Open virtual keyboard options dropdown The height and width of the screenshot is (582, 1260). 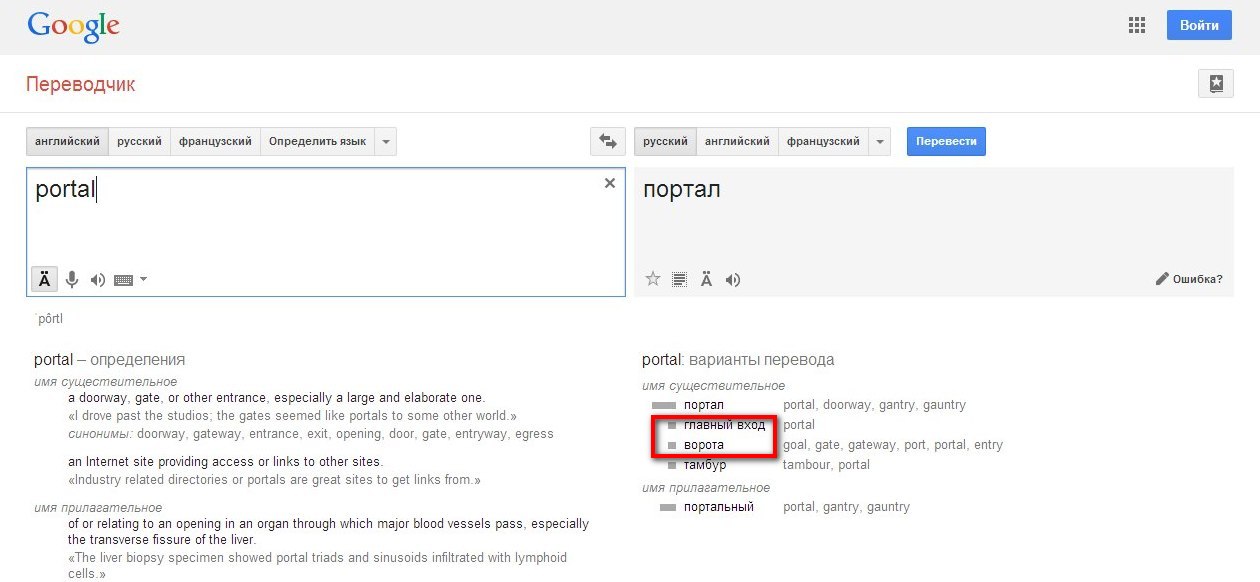[143, 280]
